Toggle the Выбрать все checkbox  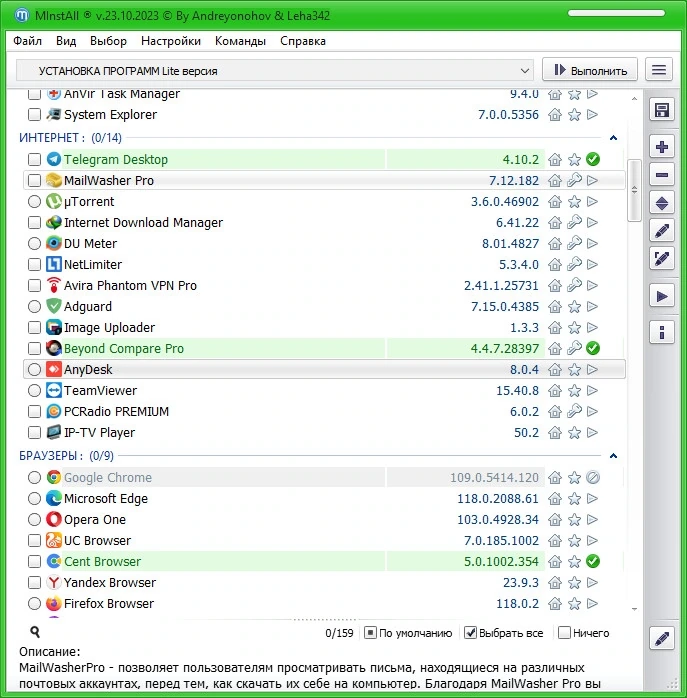470,633
